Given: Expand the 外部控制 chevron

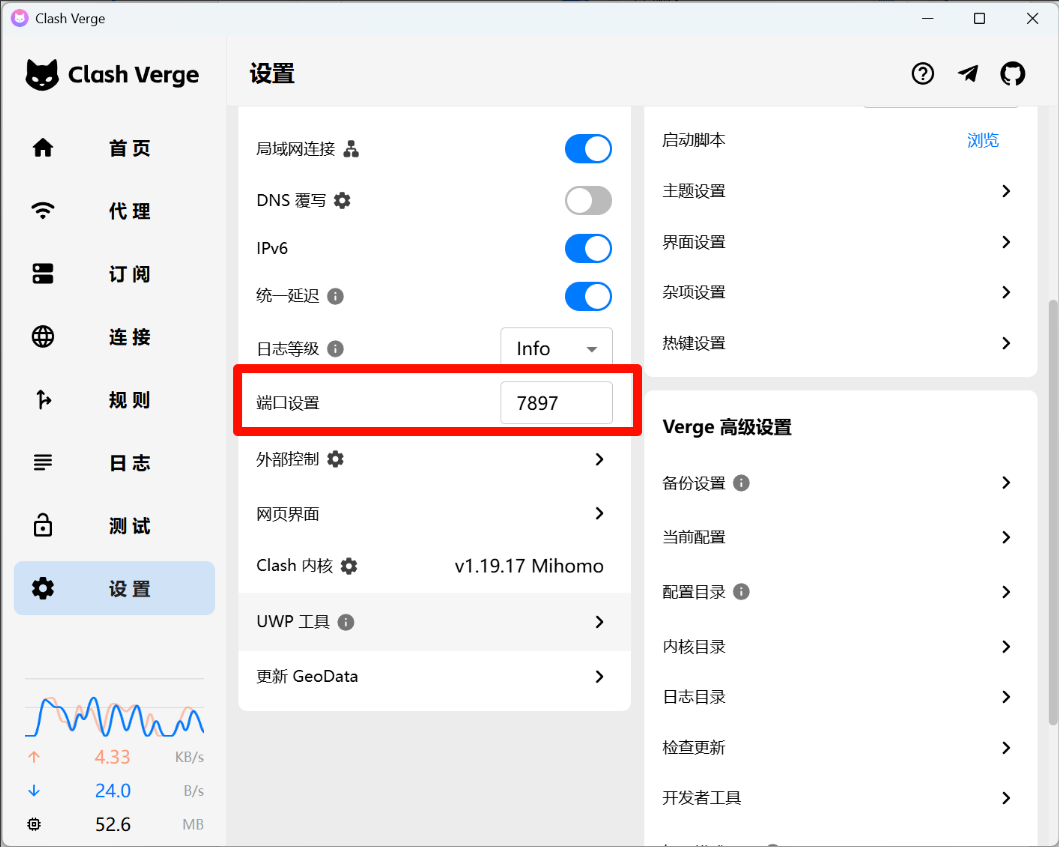Looking at the screenshot, I should coord(599,459).
